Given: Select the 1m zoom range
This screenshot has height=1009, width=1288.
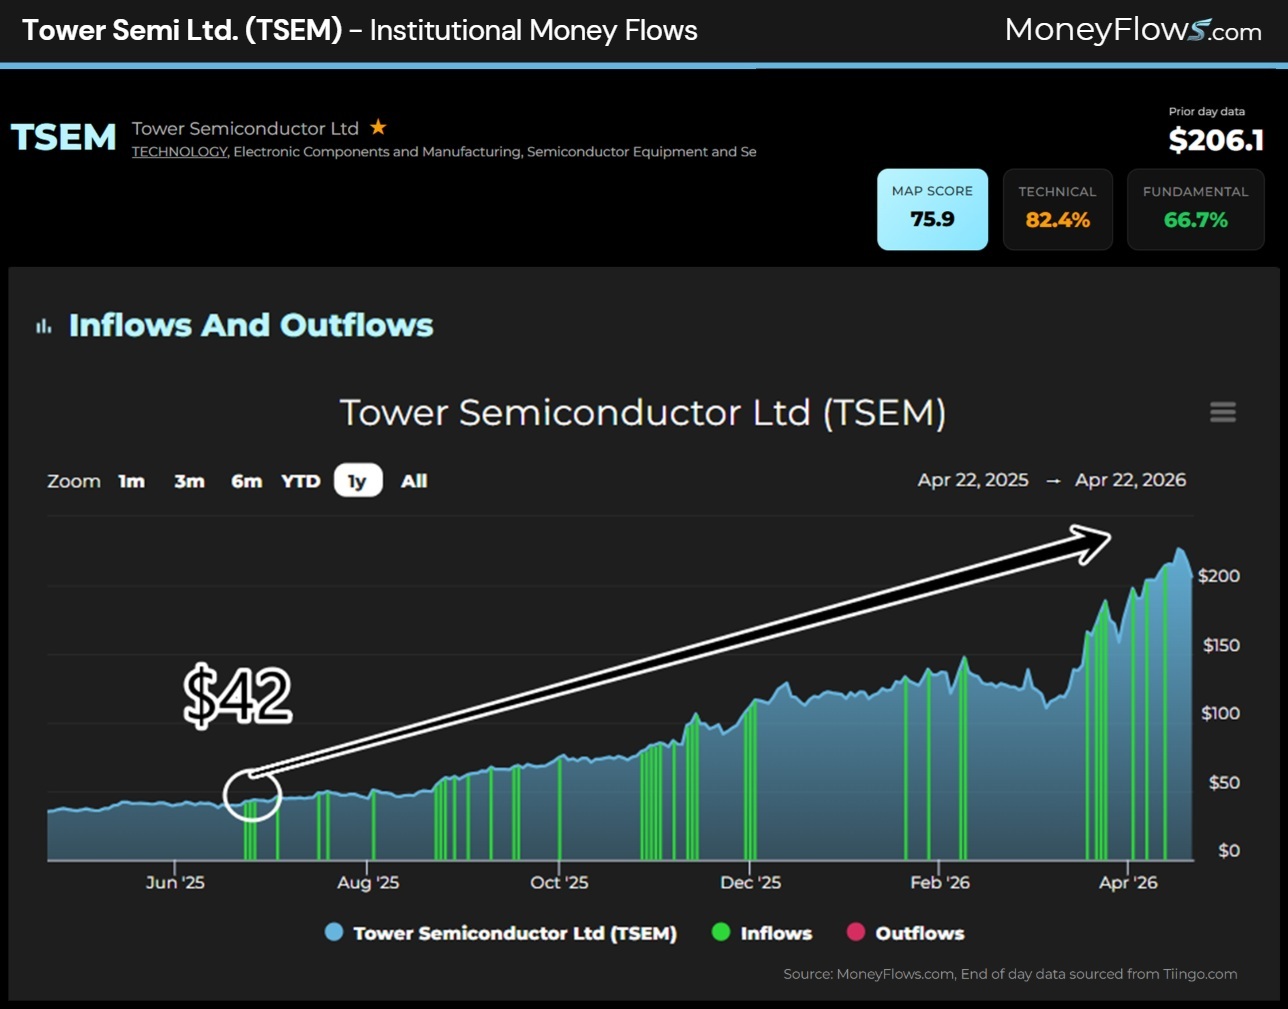Looking at the screenshot, I should point(131,481).
